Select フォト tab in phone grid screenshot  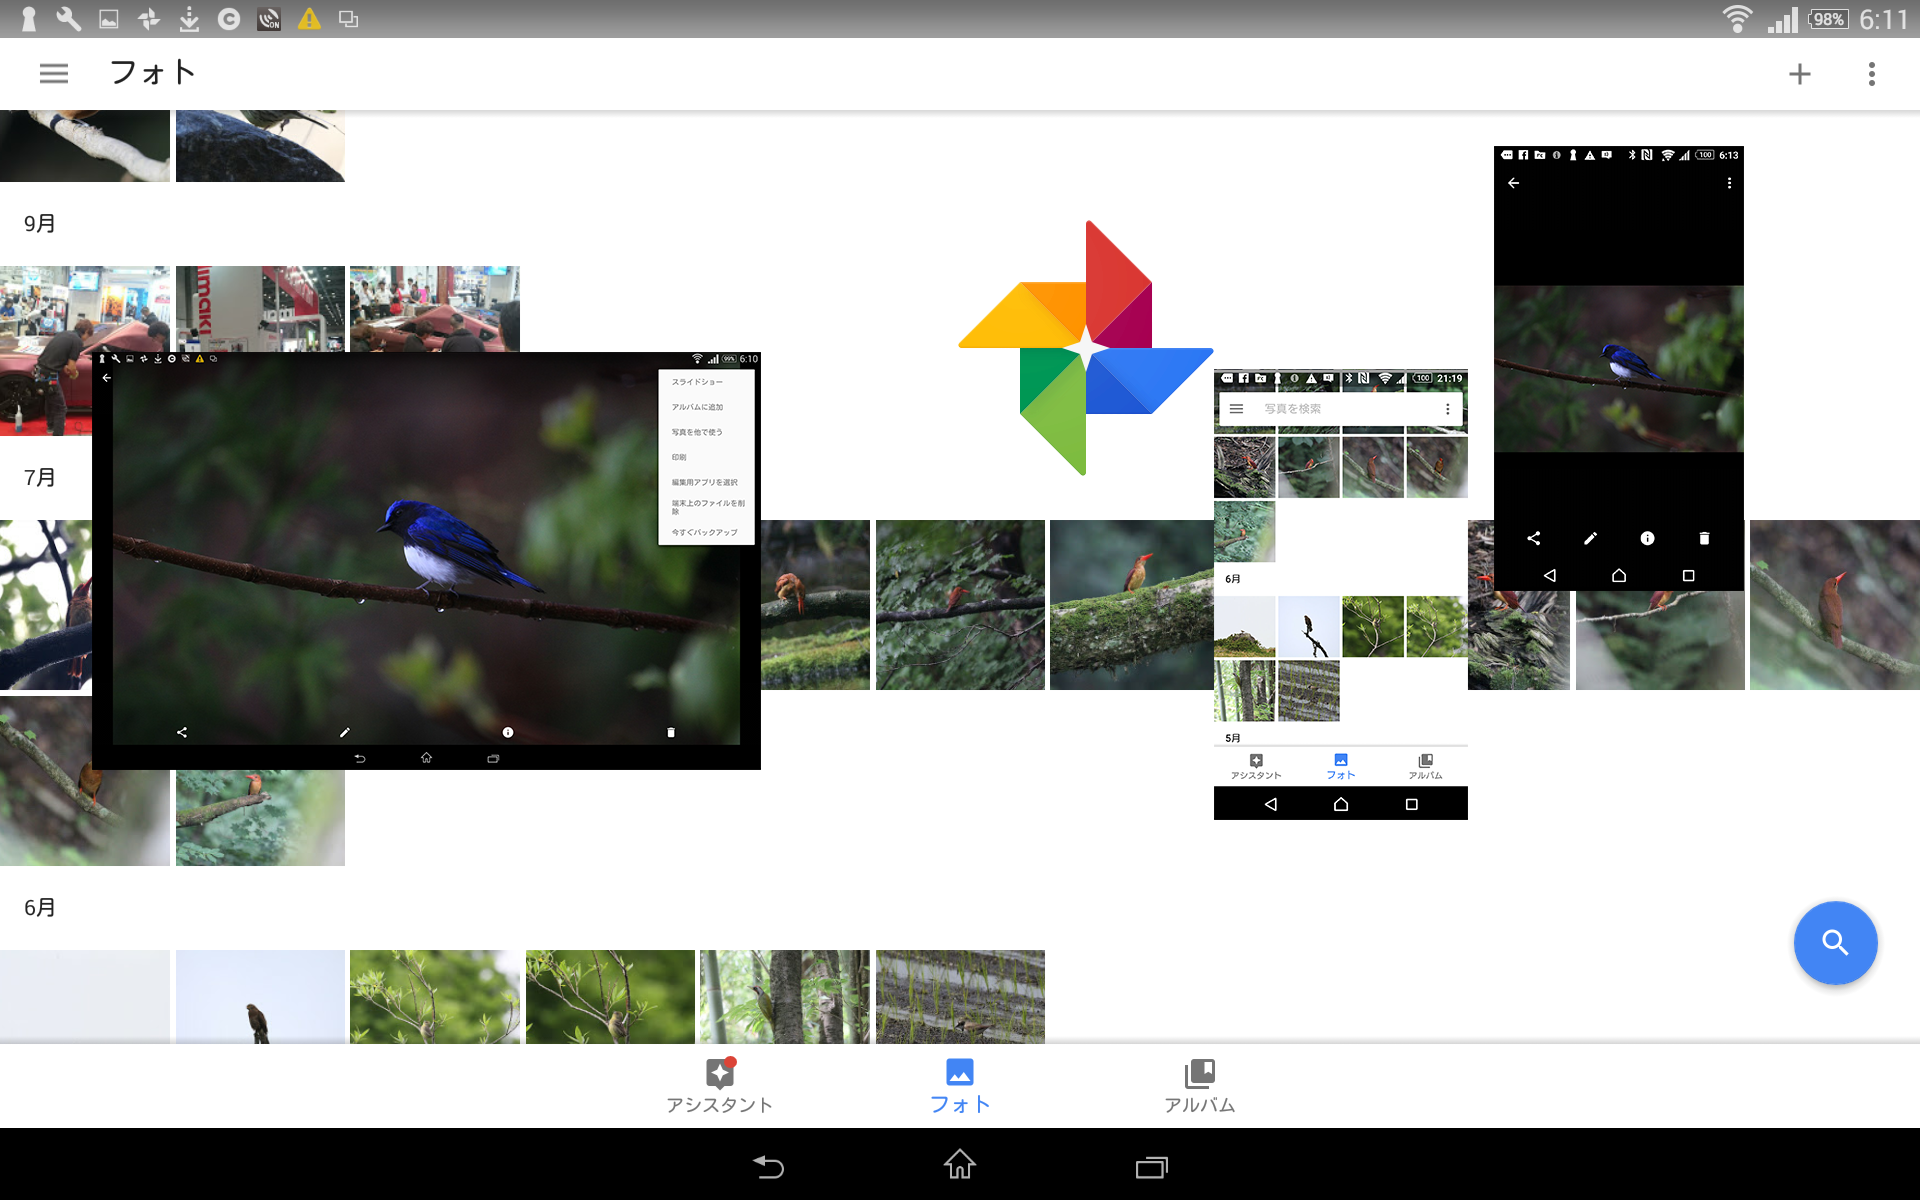[1341, 767]
